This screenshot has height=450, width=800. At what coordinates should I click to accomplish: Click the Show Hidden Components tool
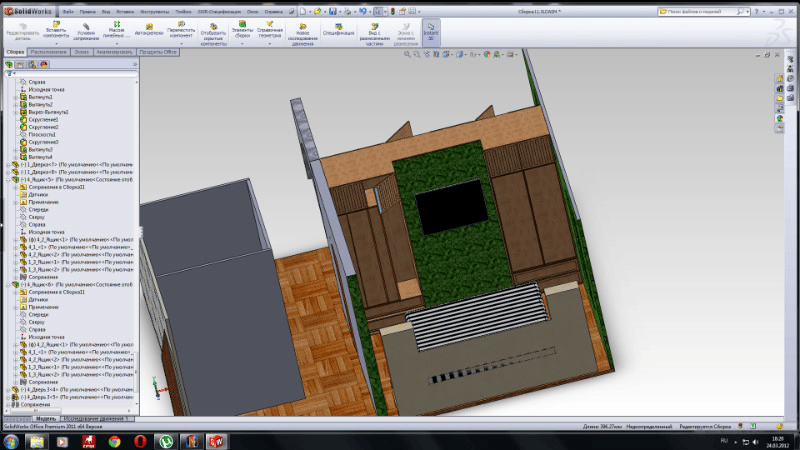click(x=213, y=31)
